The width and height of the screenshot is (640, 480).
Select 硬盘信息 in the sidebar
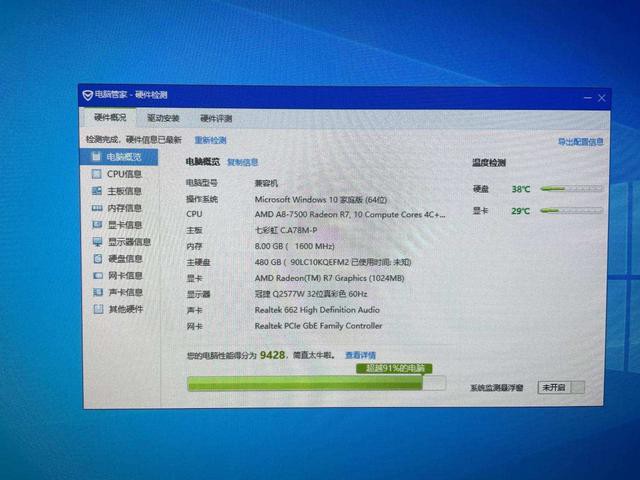125,259
